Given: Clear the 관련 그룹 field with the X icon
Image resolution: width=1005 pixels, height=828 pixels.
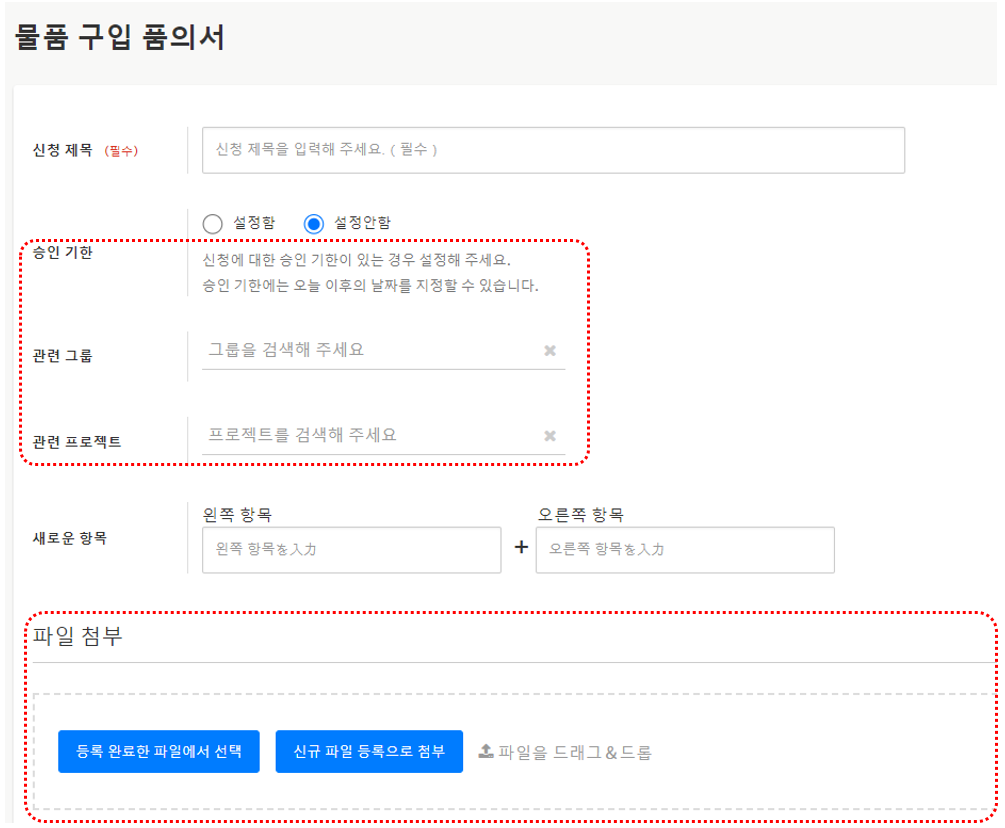Looking at the screenshot, I should [x=549, y=351].
